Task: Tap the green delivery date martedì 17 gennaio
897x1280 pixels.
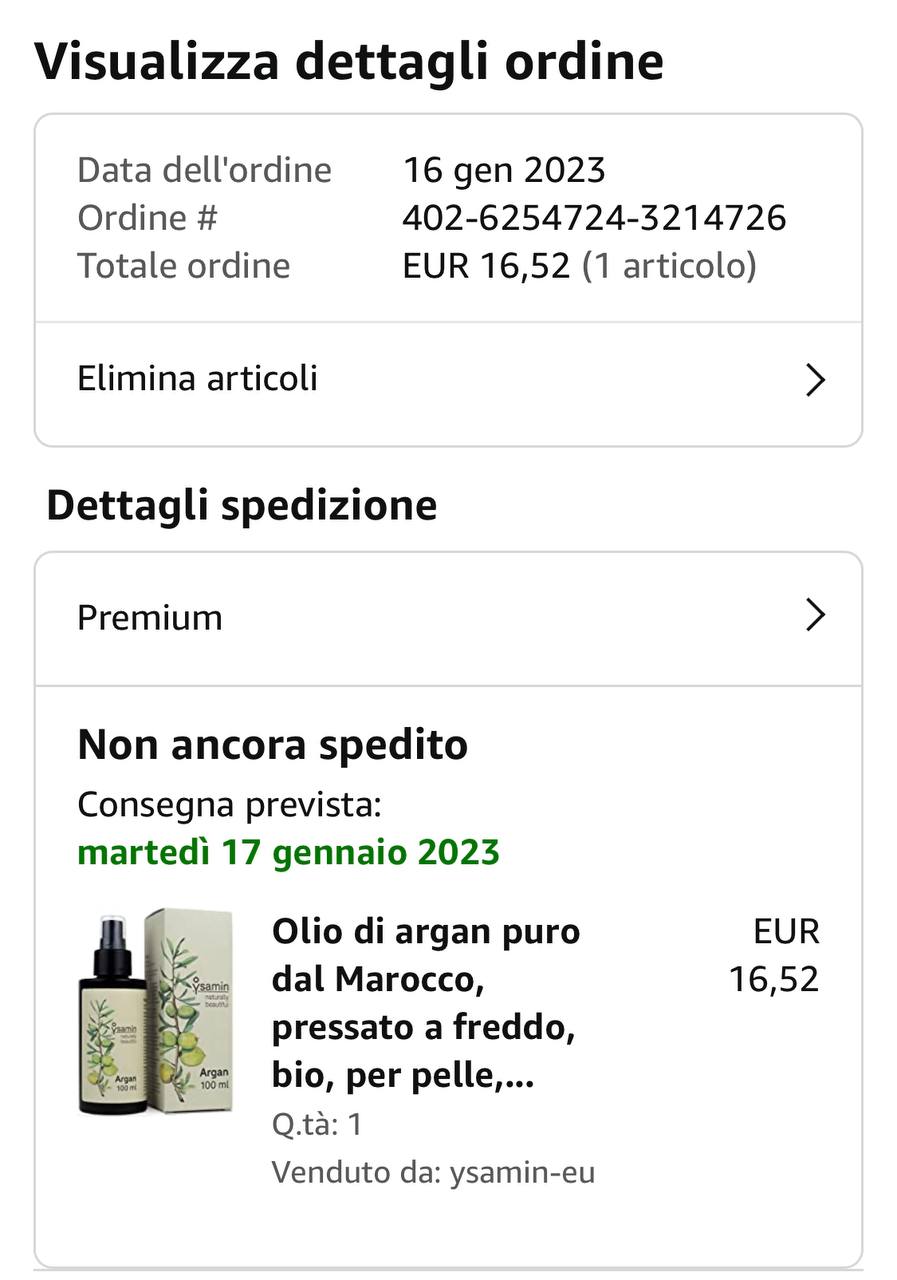Action: click(288, 852)
